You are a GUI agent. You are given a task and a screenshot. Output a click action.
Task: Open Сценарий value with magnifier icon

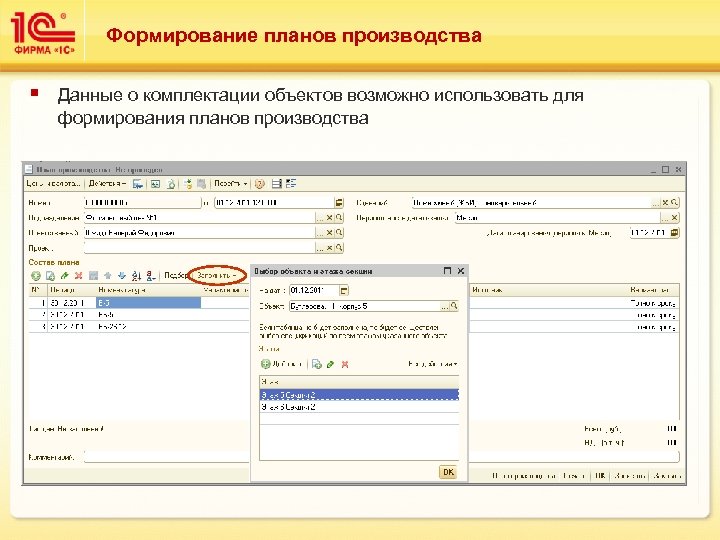click(674, 202)
